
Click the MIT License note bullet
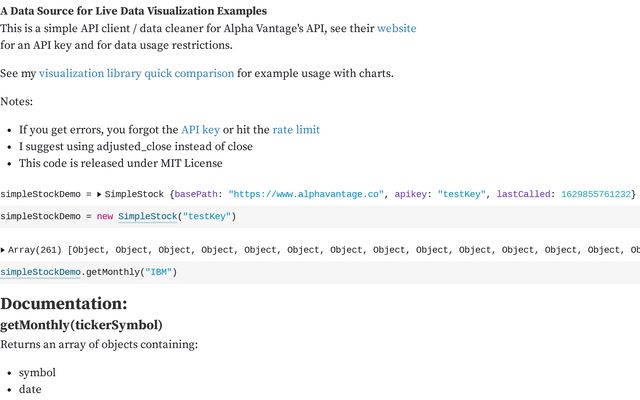(120, 163)
